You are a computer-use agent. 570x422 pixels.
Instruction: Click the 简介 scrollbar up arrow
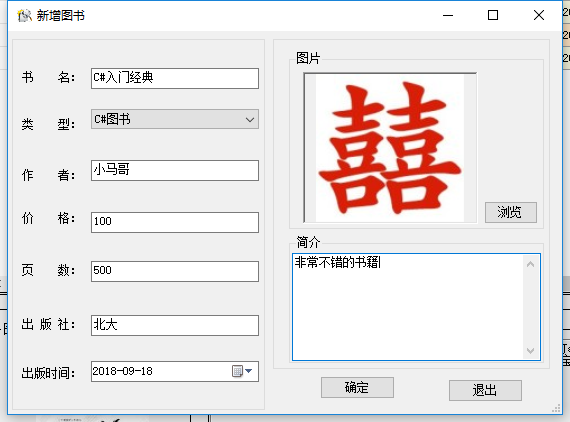tap(530, 264)
